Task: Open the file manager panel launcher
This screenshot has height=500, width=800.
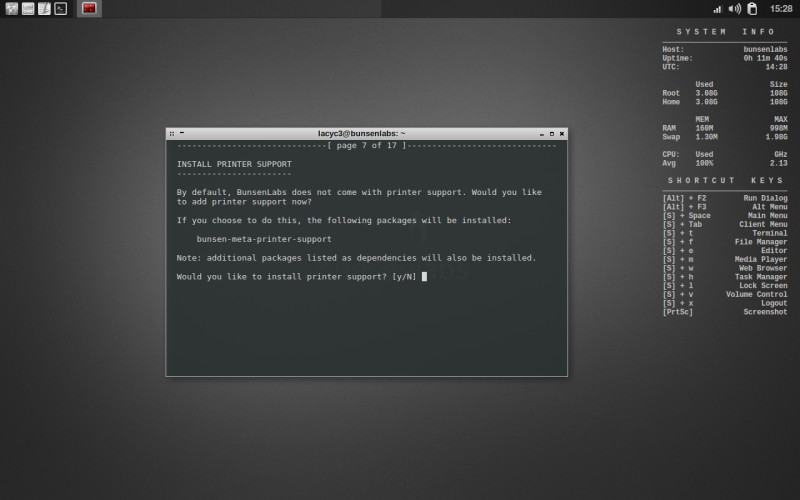Action: (28, 9)
